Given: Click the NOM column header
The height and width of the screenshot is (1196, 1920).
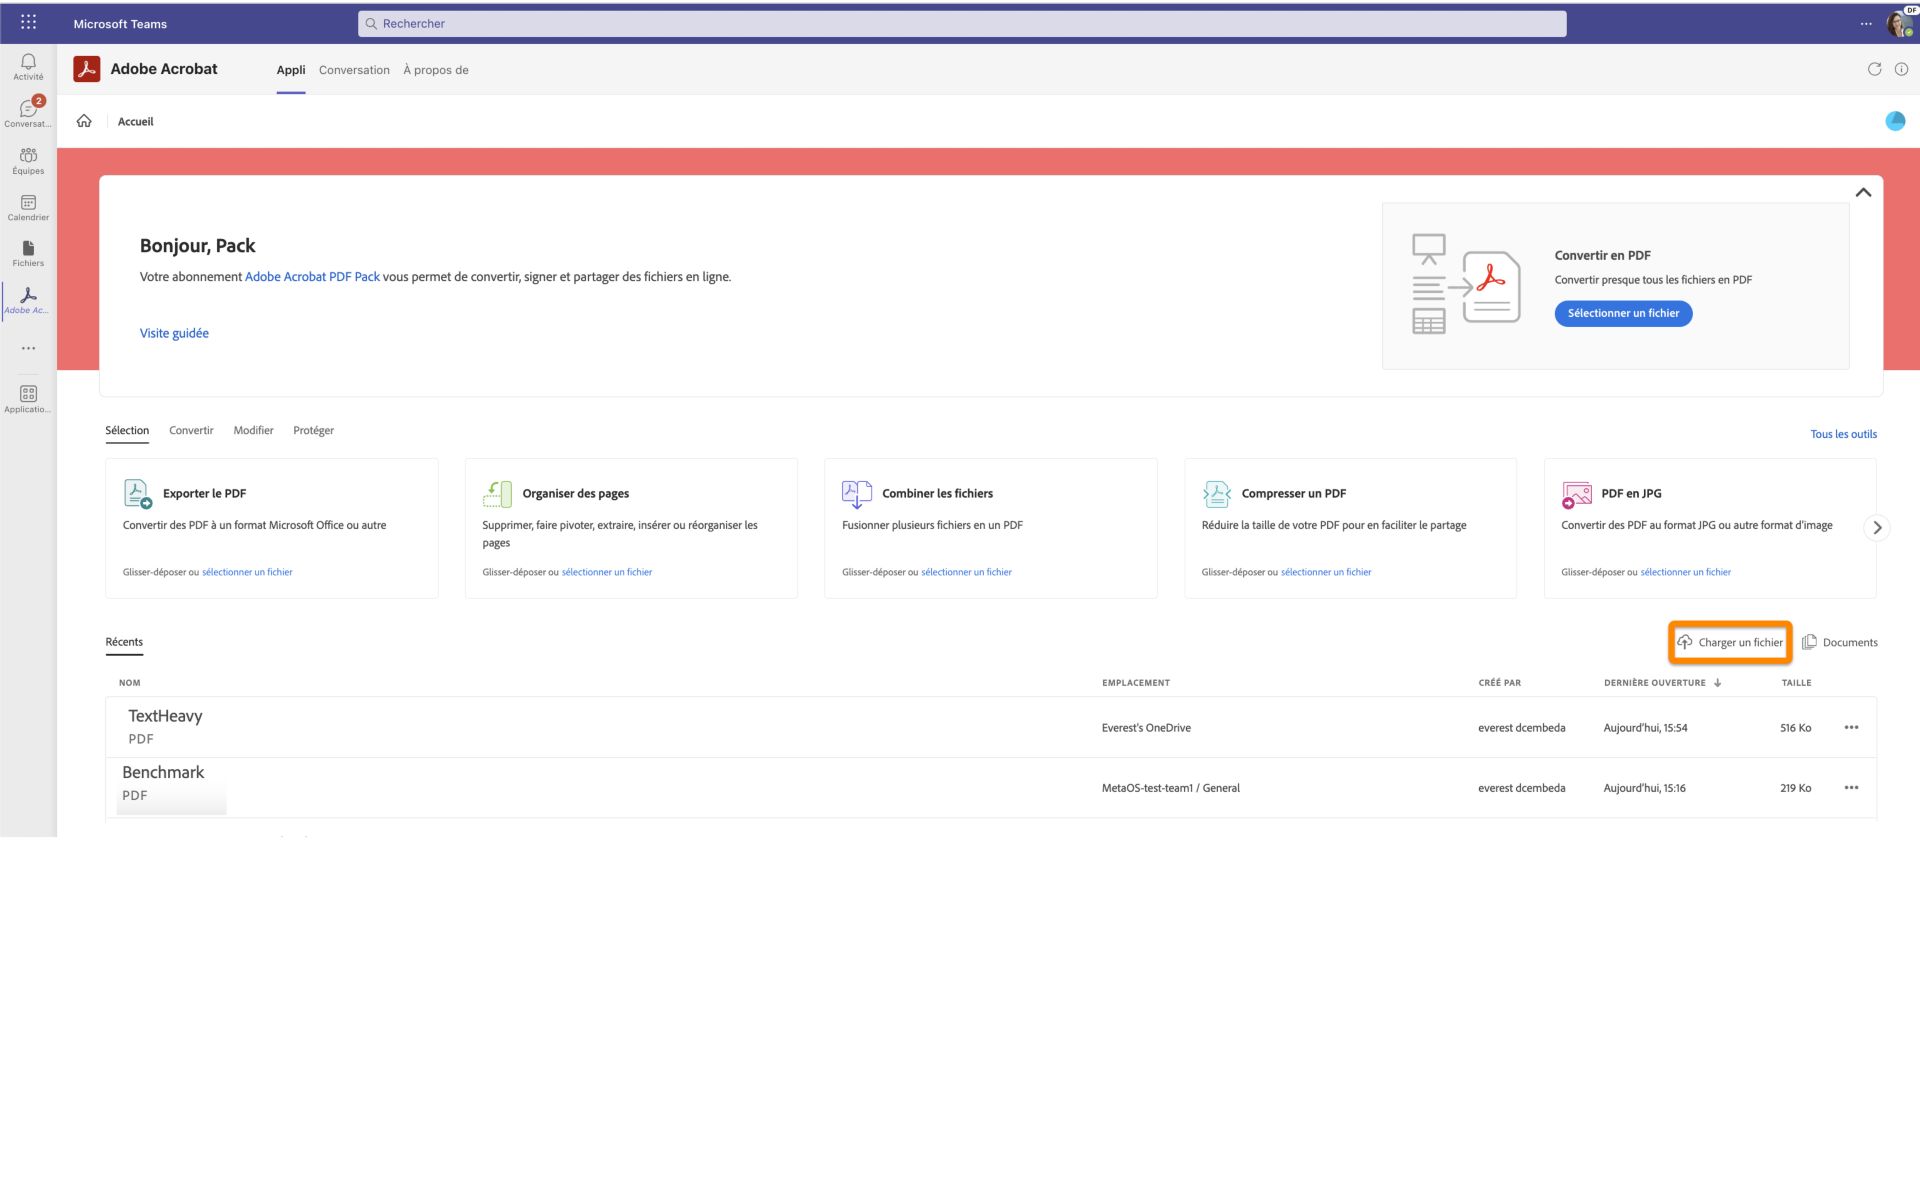Looking at the screenshot, I should click(x=130, y=683).
